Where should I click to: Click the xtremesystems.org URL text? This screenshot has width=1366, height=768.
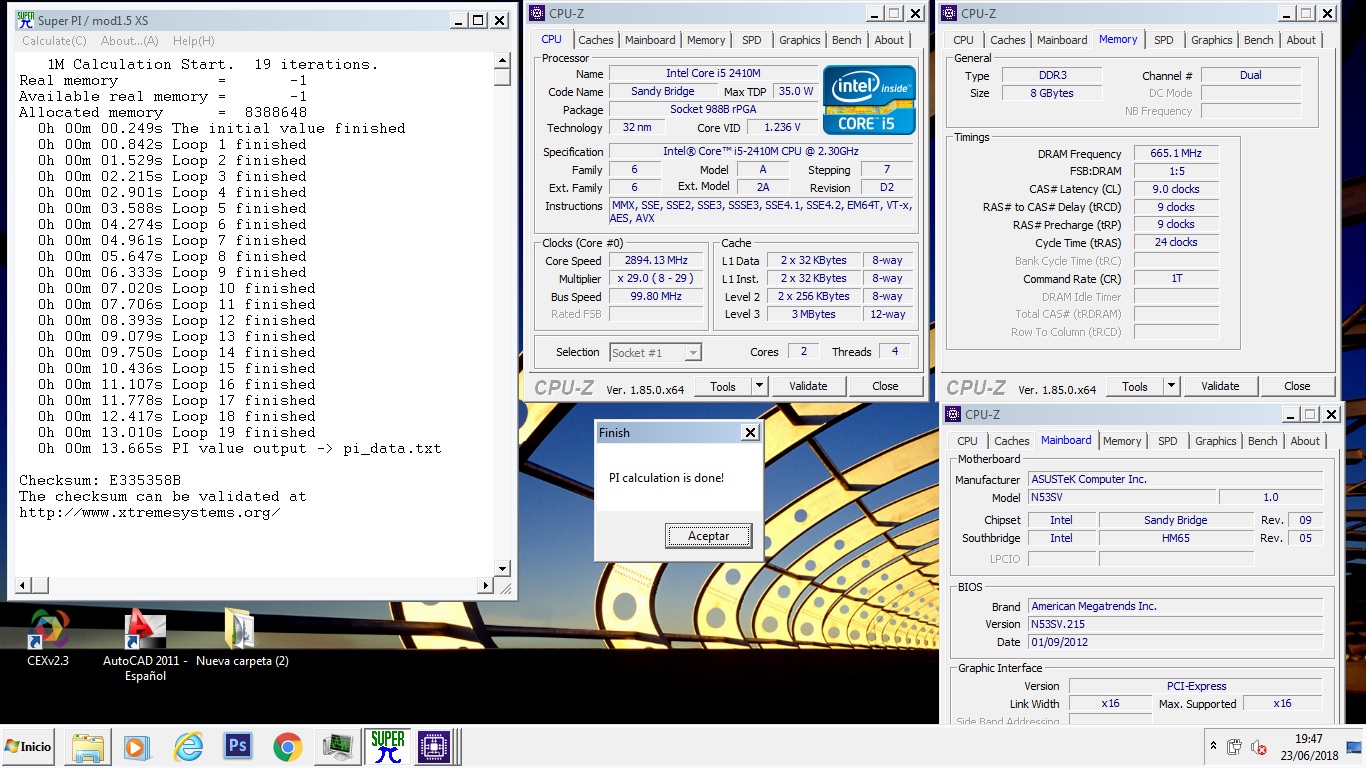click(150, 513)
